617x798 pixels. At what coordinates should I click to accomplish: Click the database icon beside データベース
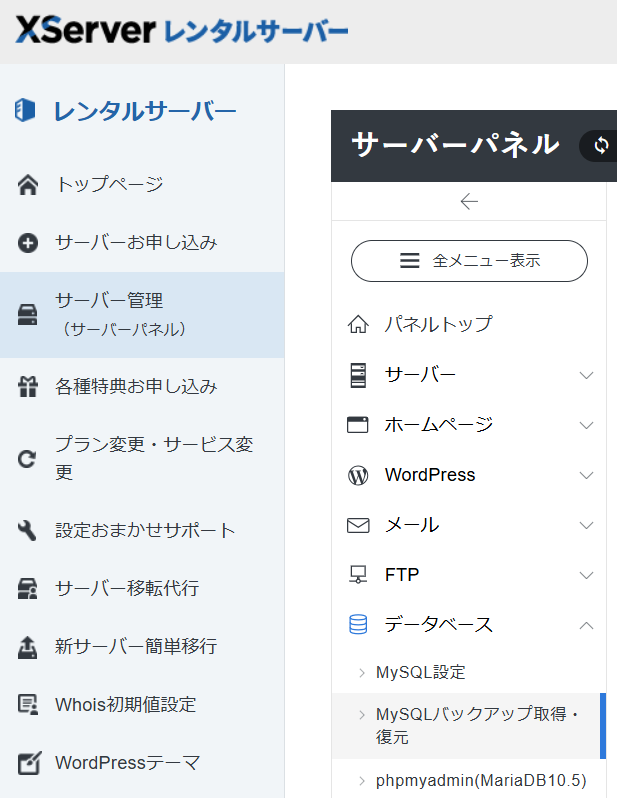tap(358, 625)
